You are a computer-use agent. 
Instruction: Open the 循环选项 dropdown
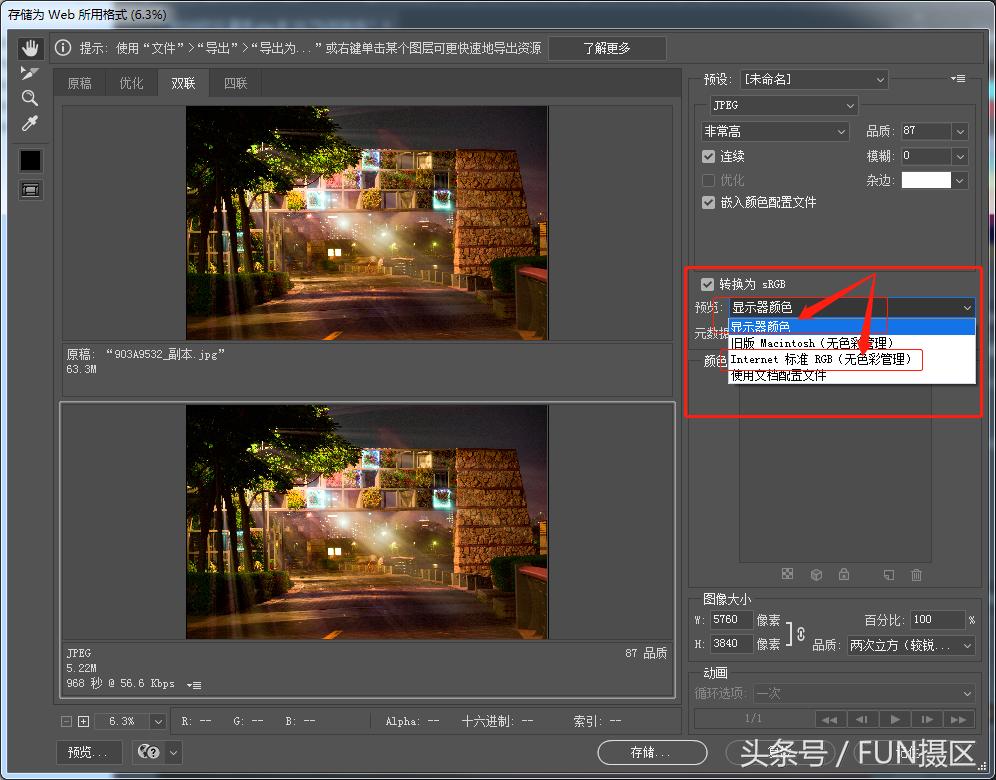864,693
